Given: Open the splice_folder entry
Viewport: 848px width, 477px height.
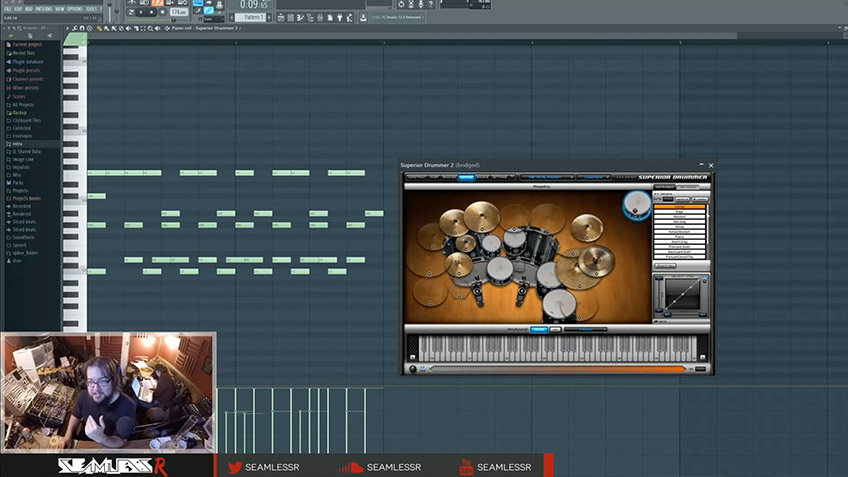Looking at the screenshot, I should click(x=25, y=253).
